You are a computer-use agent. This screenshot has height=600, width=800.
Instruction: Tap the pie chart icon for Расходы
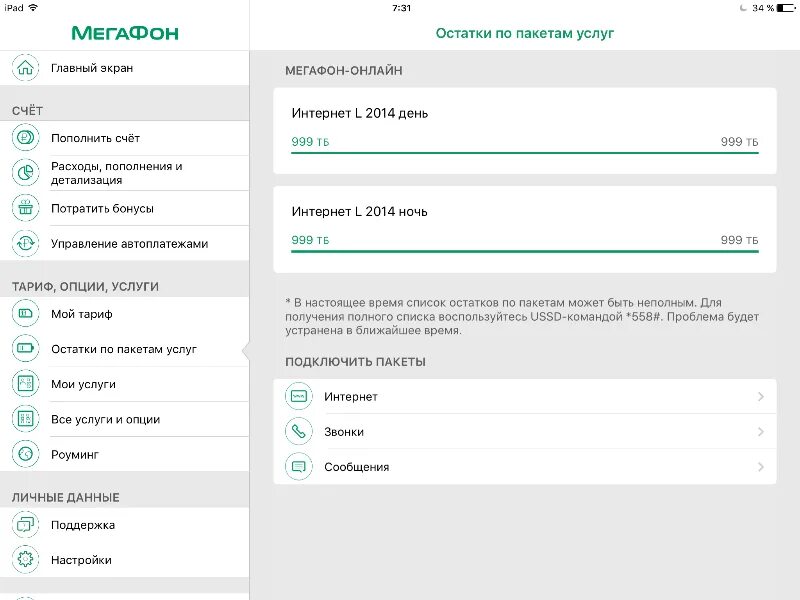26,173
